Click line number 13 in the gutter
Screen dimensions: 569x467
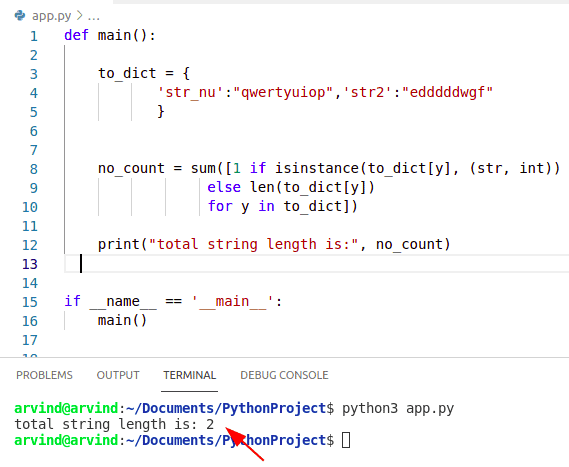click(x=30, y=264)
